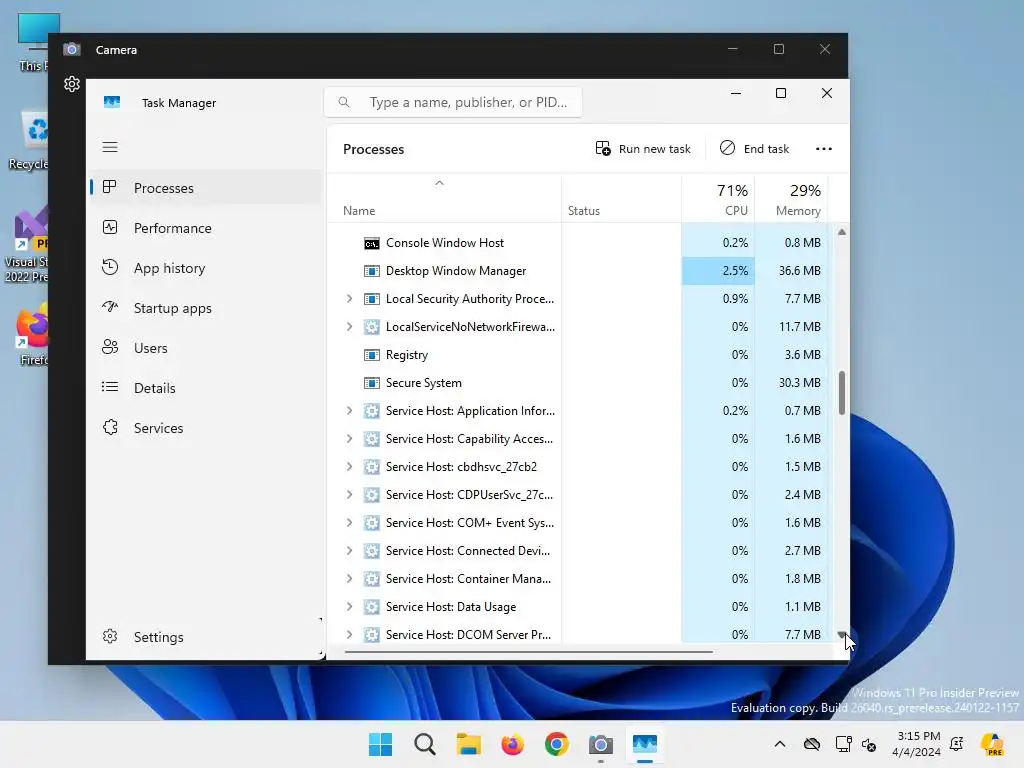Expand Service Host: COM+ Event System row

[349, 524]
